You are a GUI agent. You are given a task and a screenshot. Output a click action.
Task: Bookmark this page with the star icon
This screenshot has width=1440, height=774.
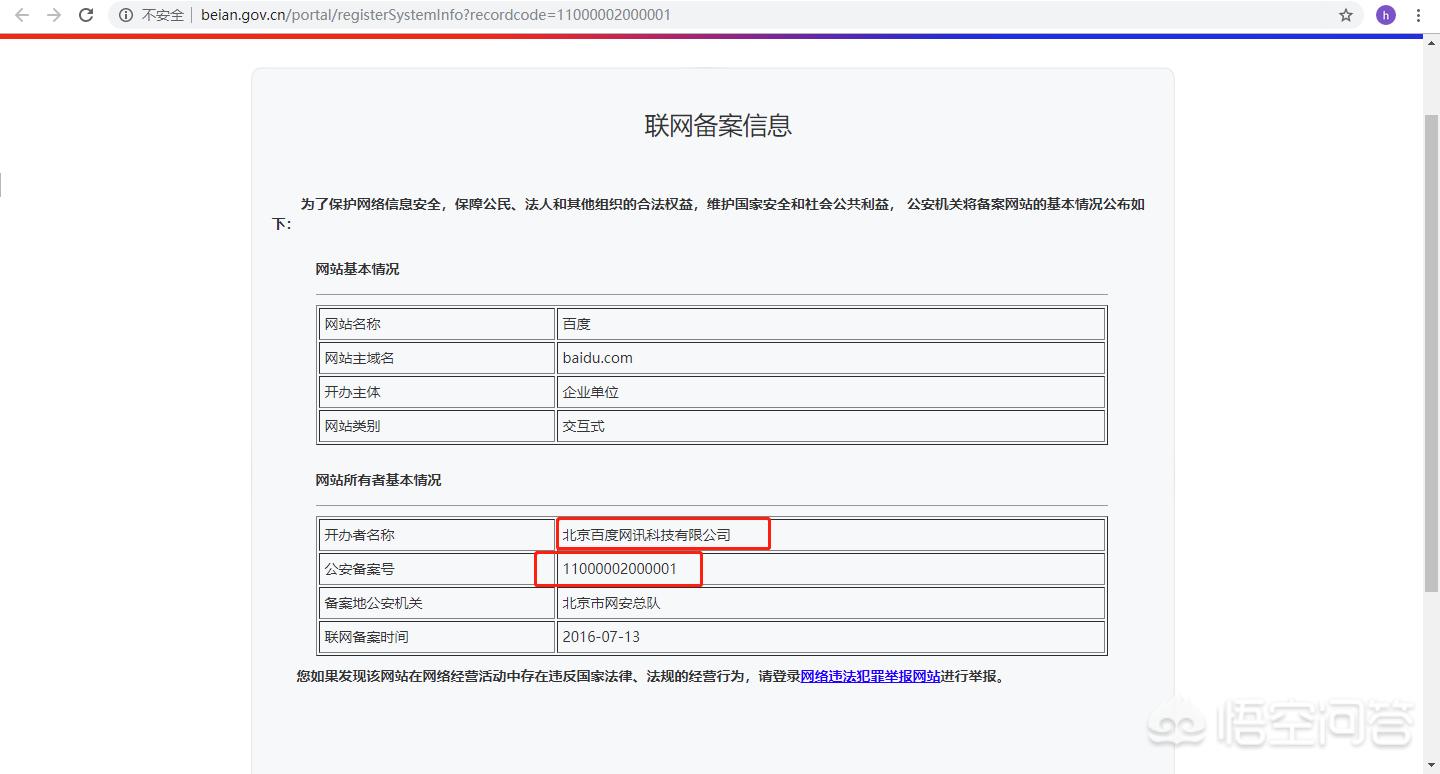(x=1346, y=15)
